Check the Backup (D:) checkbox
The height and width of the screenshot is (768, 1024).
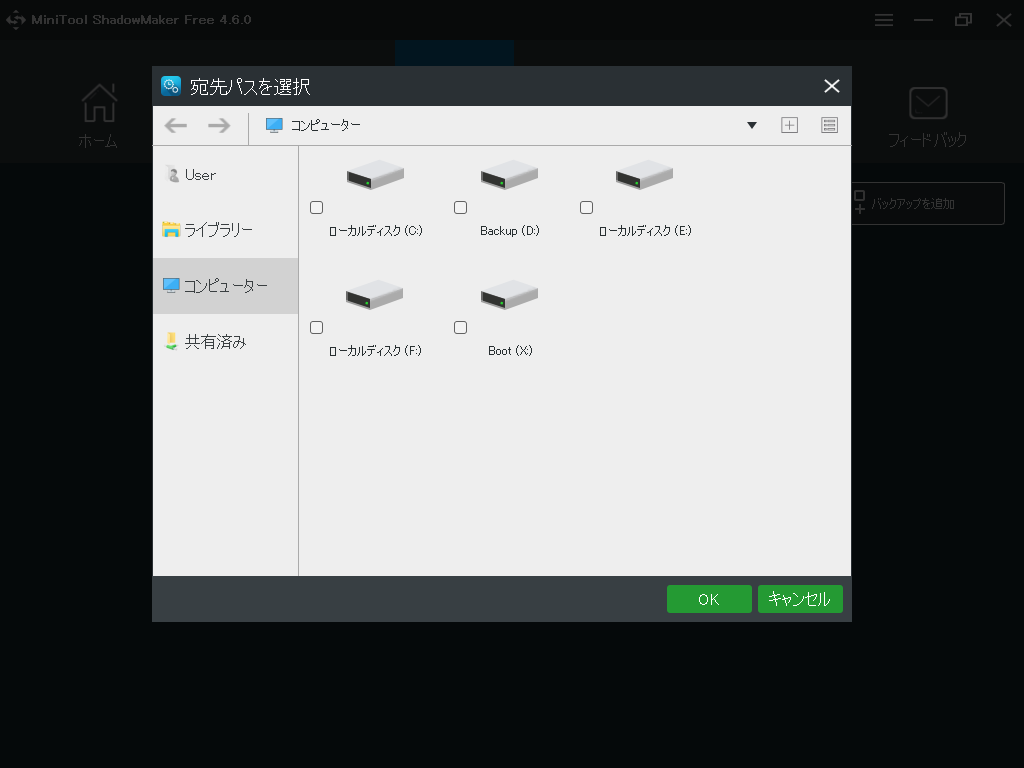tap(460, 208)
